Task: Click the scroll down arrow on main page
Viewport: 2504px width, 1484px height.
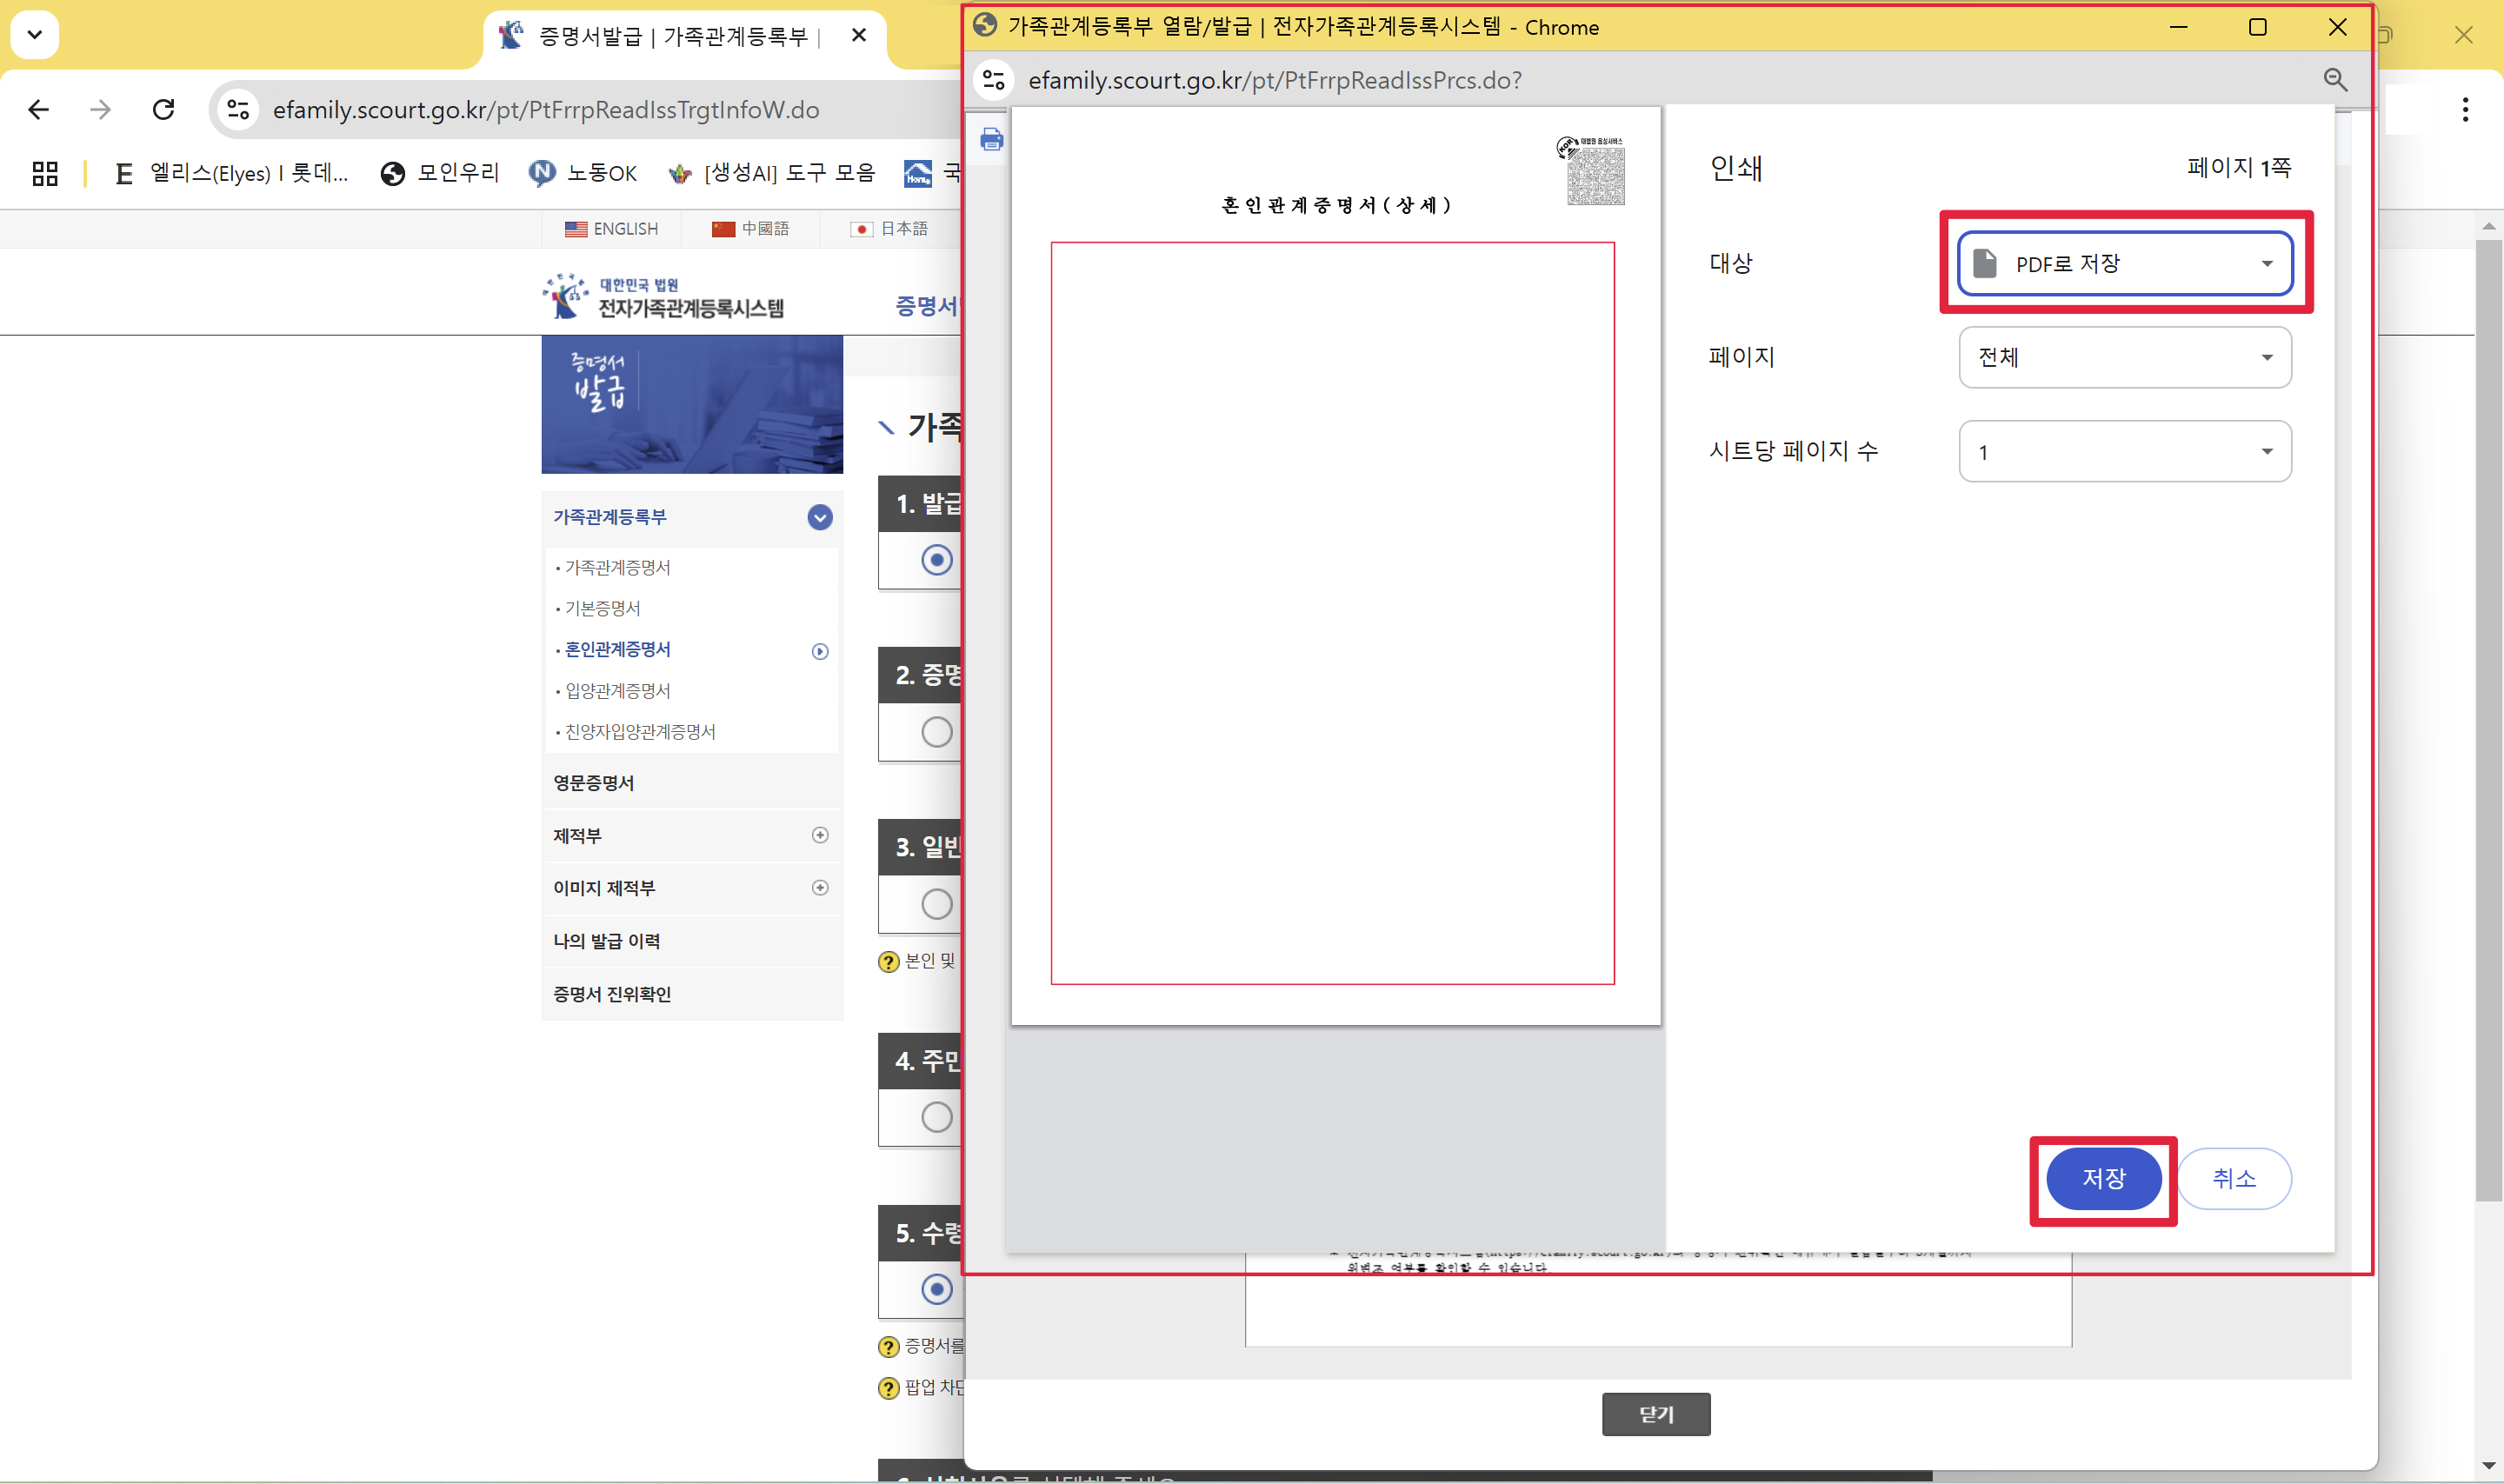Action: [x=2489, y=1465]
